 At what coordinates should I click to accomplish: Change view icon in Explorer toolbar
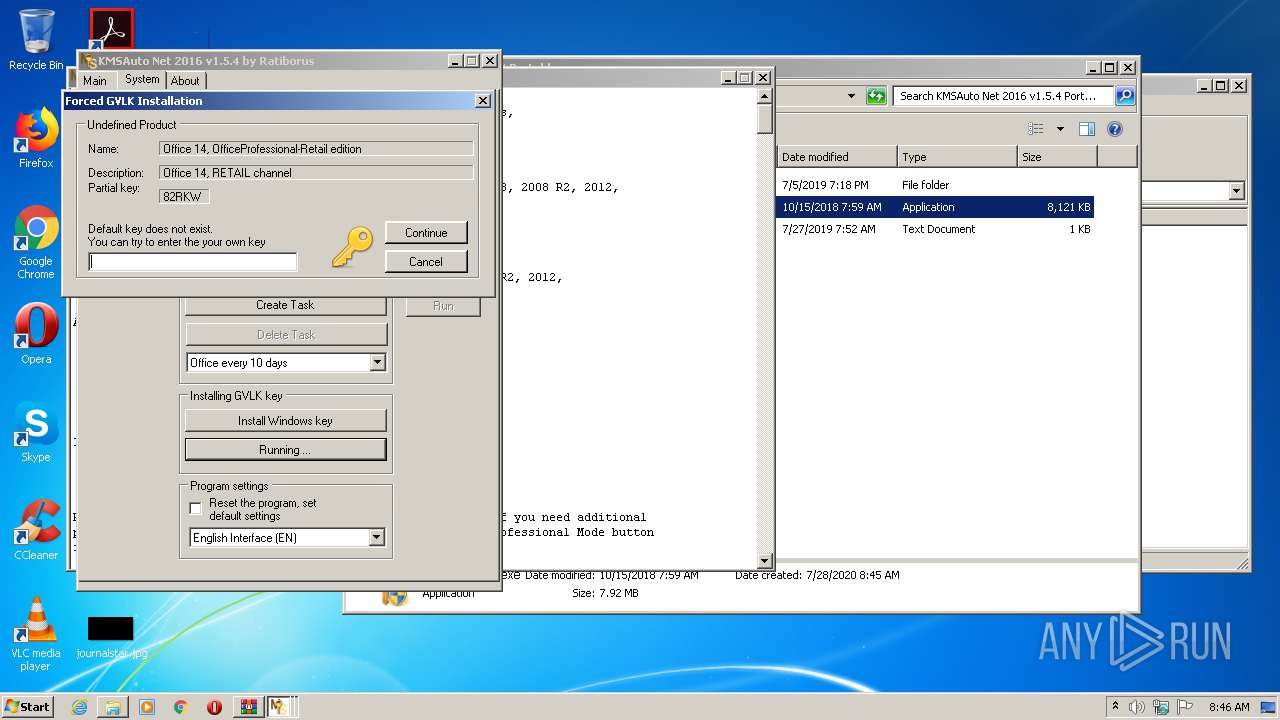pyautogui.click(x=1036, y=129)
